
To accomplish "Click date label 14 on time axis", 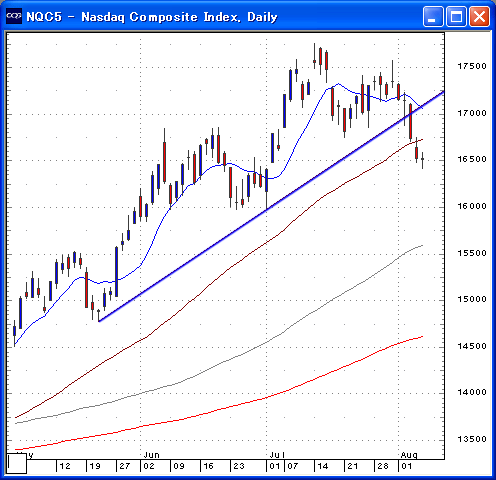I will point(322,466).
